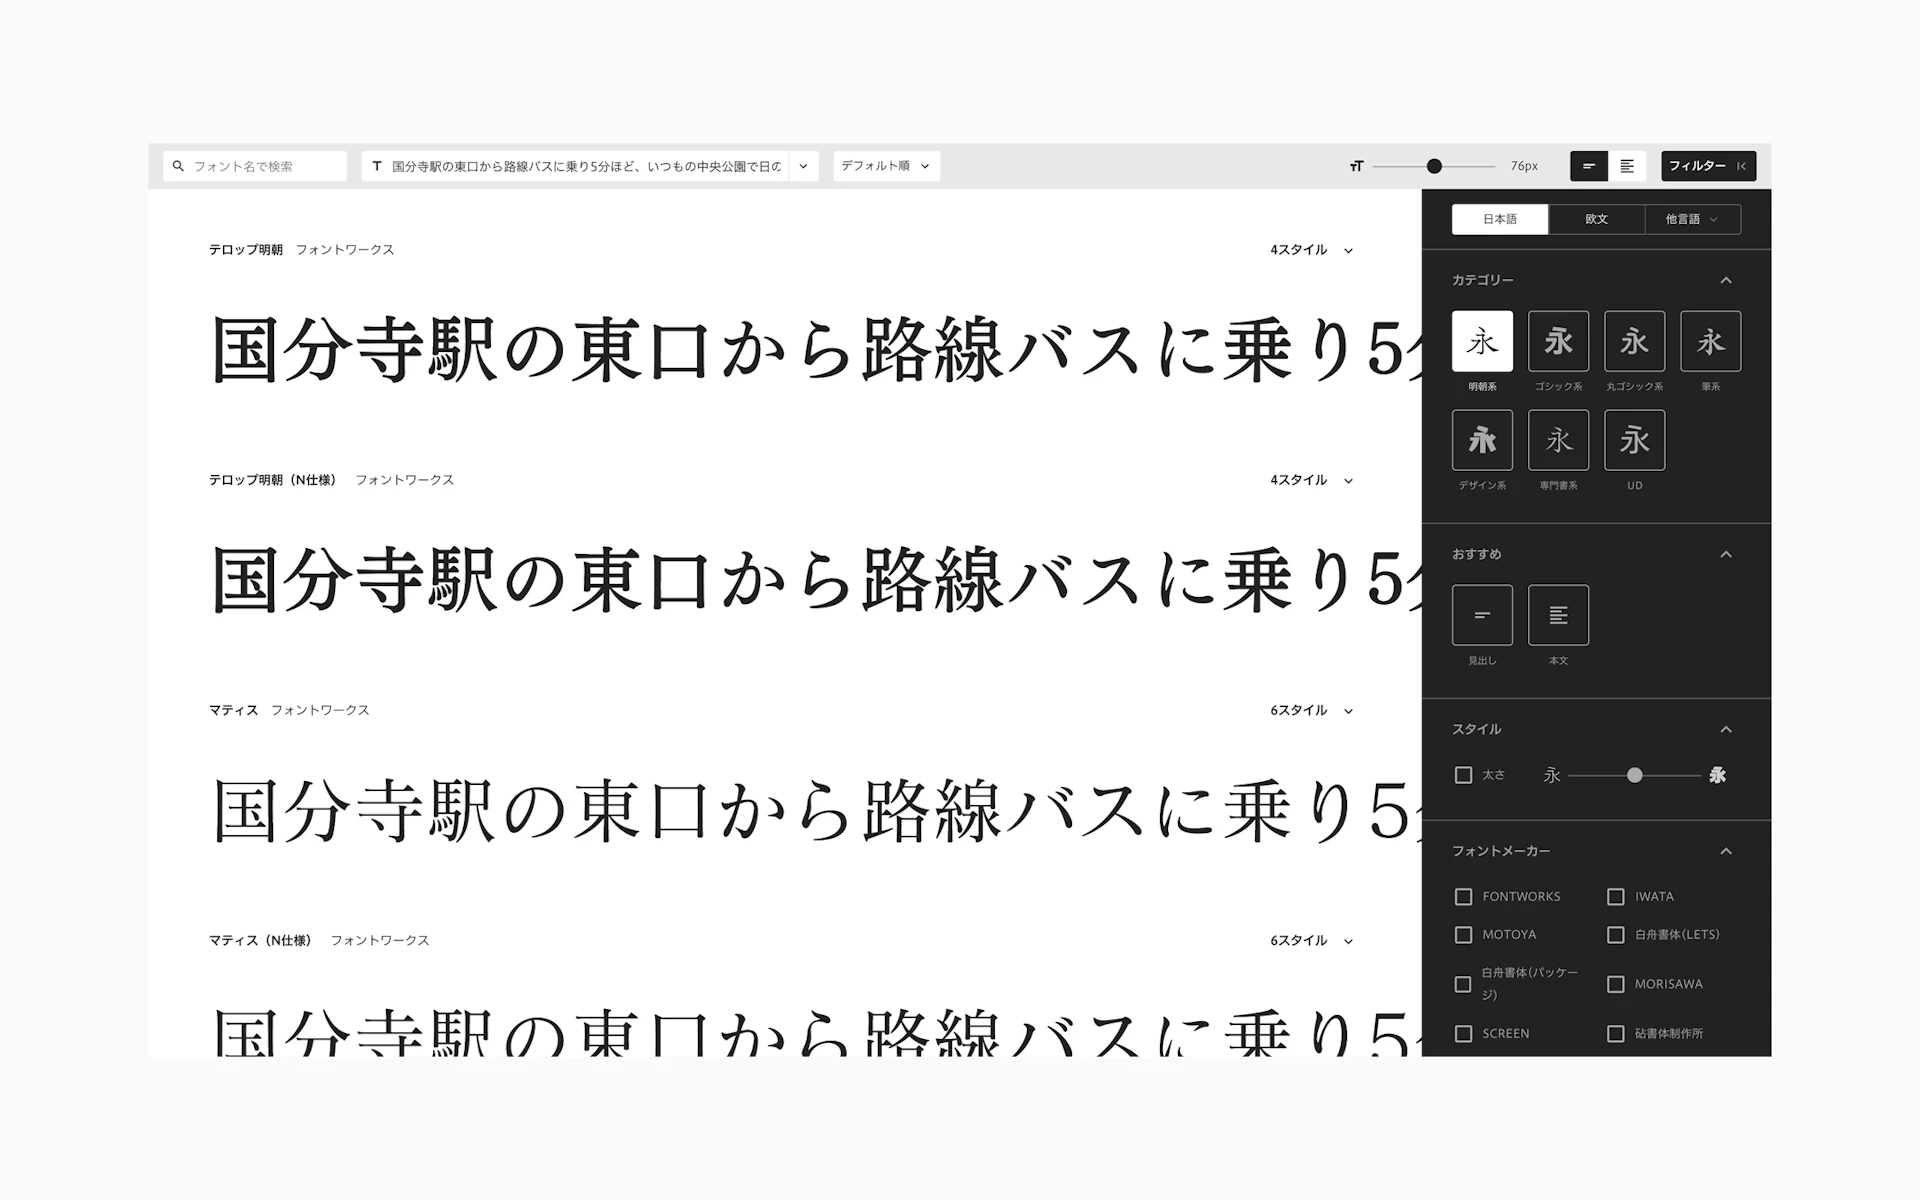The height and width of the screenshot is (1200, 1920).
Task: Open the マティス(N仕様) font name
Action: tap(260, 940)
